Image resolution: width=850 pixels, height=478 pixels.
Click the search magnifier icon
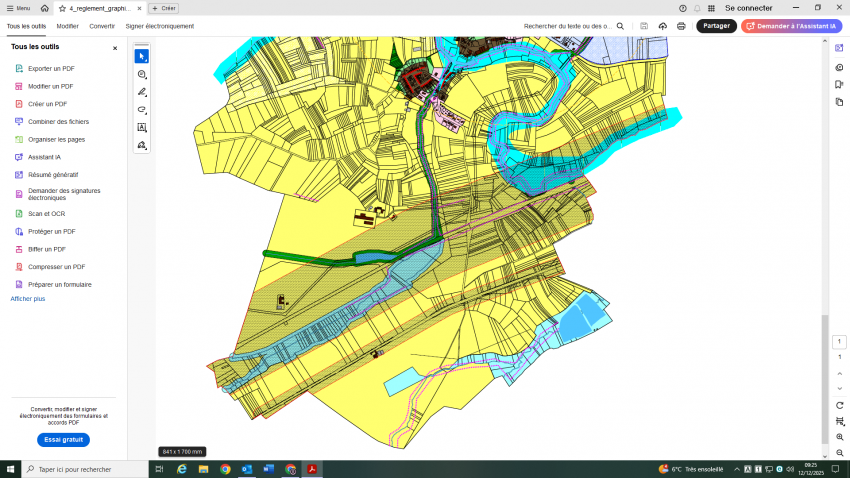pos(620,26)
